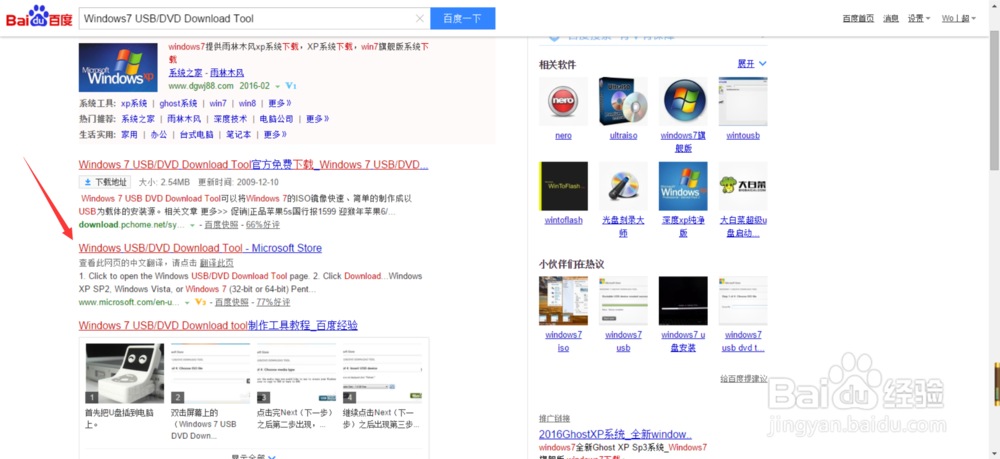This screenshot has height=459, width=1000.
Task: Open the 深度技术 link
Action: click(230, 119)
